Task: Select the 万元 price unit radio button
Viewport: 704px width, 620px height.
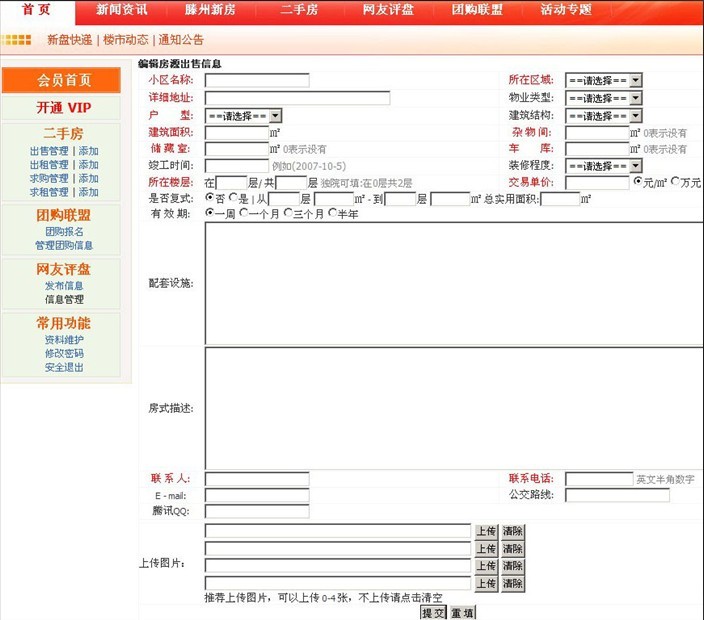Action: pos(675,182)
